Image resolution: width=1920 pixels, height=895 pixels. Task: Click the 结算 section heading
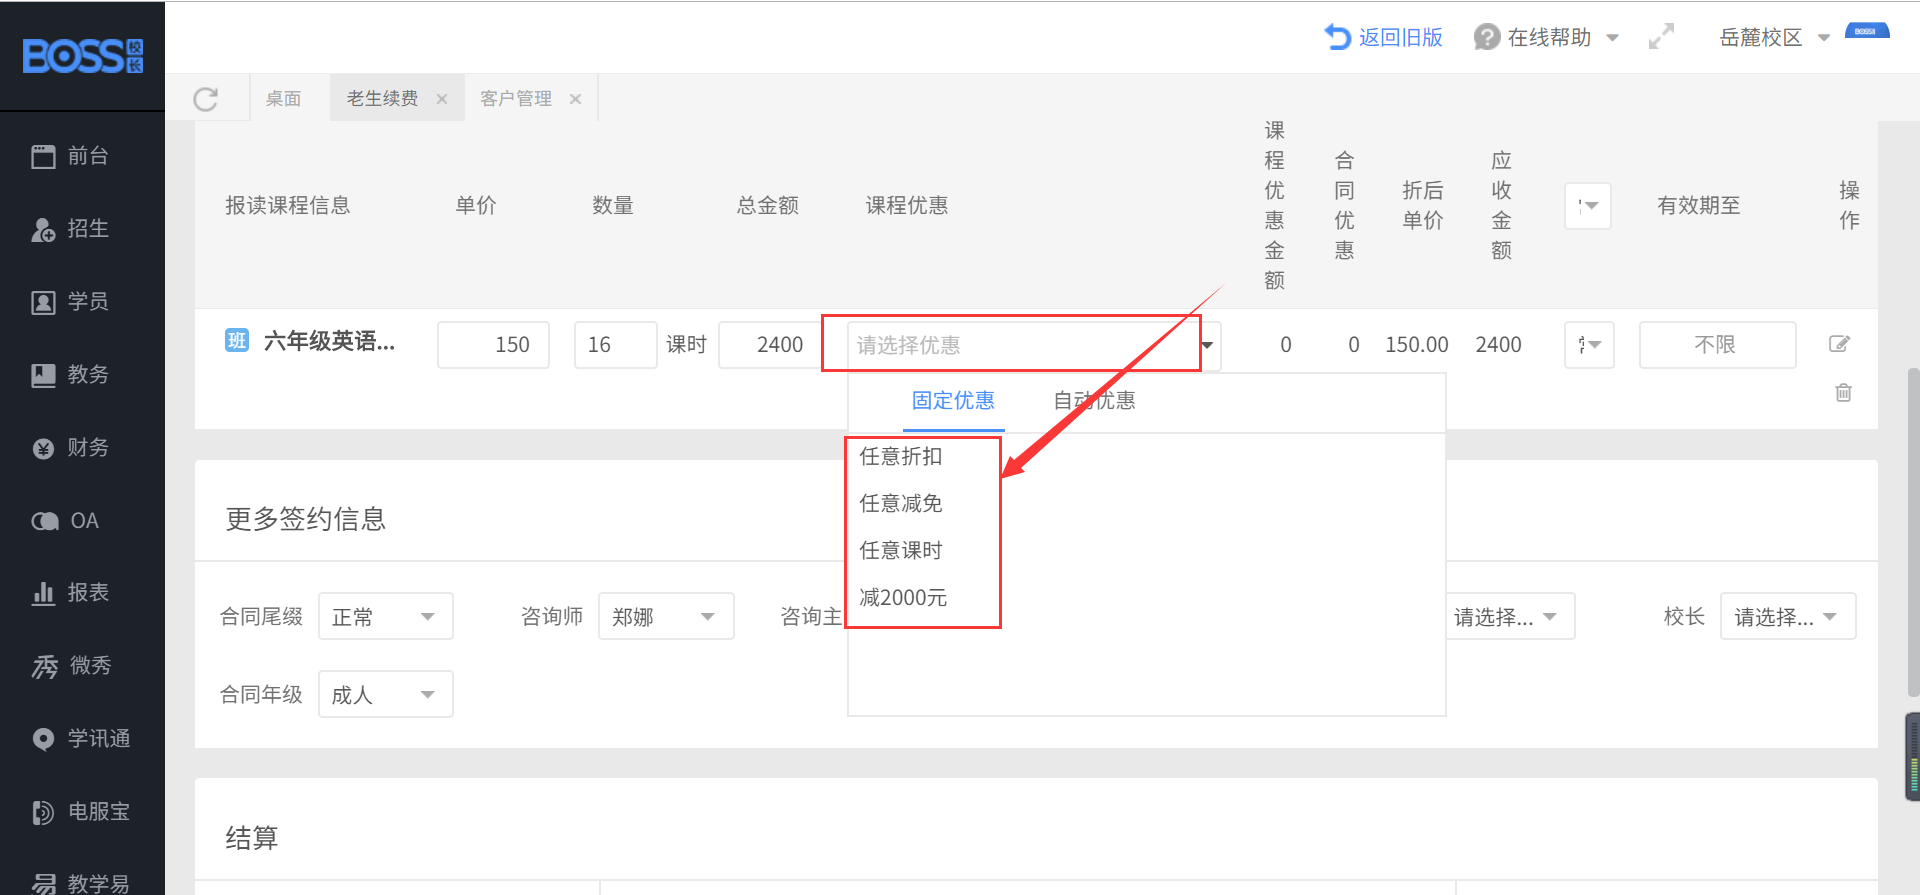[x=251, y=838]
